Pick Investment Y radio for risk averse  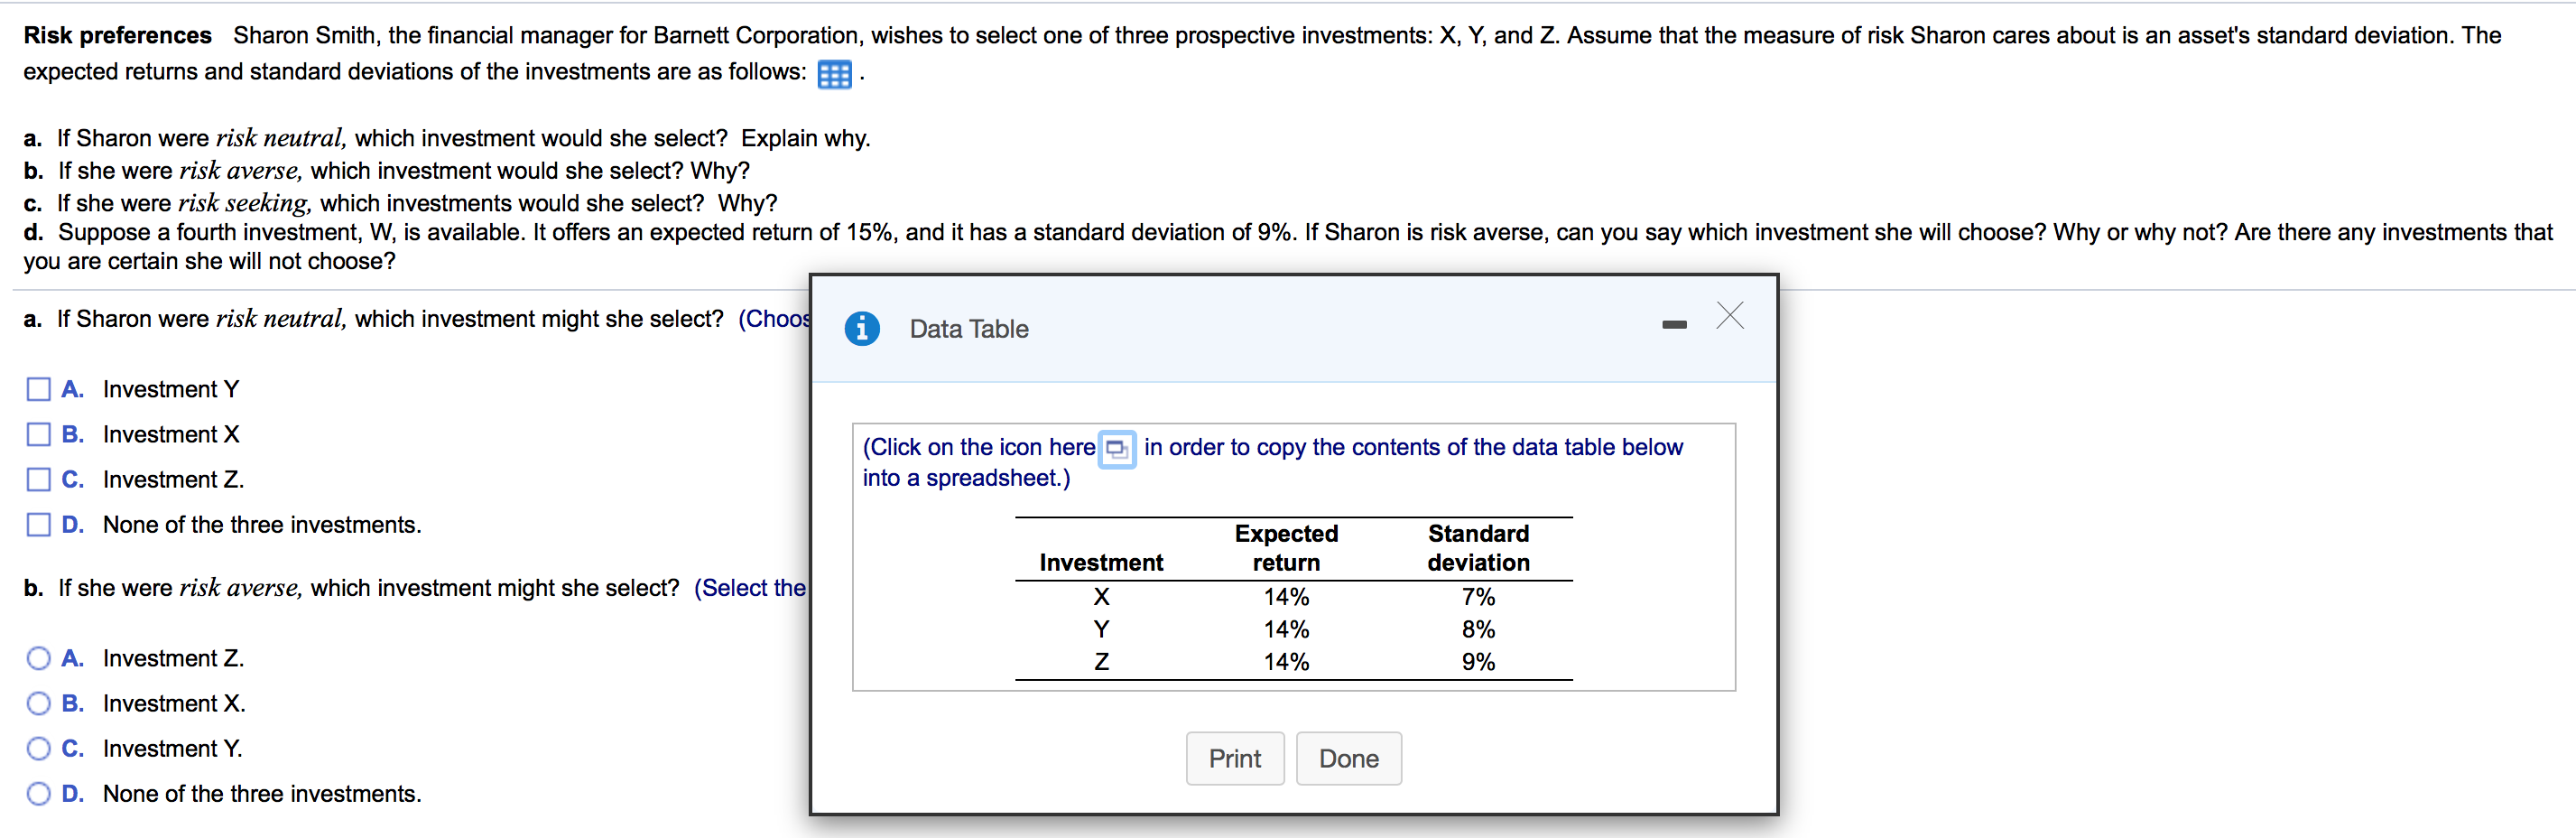click(38, 748)
